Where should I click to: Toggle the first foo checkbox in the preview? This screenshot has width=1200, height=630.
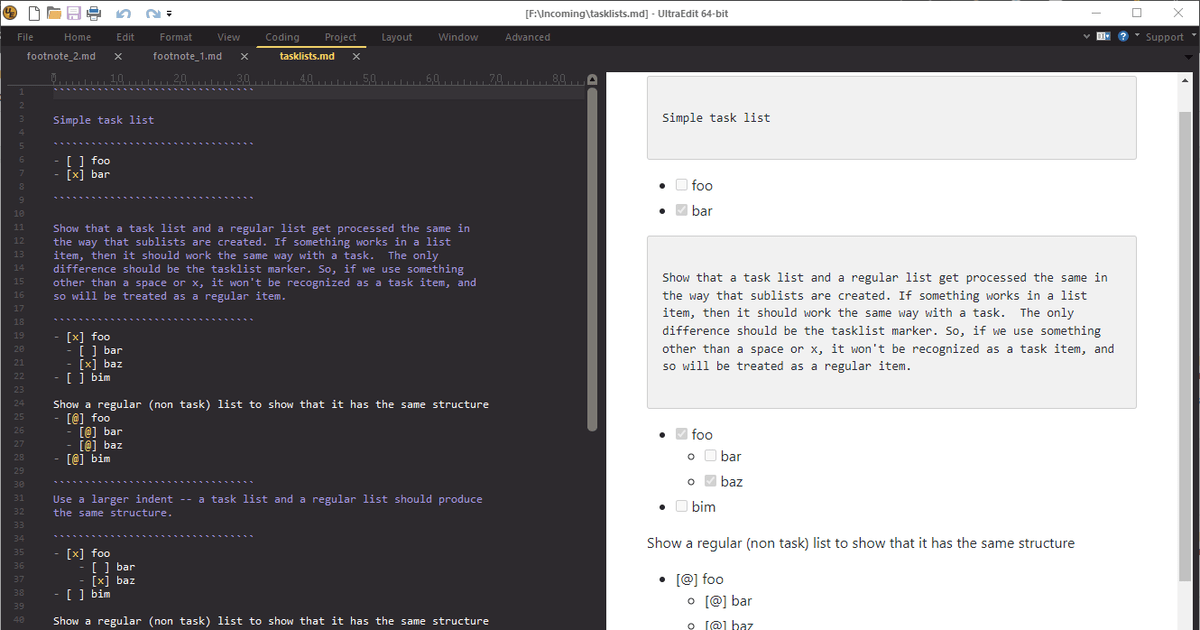tap(682, 185)
